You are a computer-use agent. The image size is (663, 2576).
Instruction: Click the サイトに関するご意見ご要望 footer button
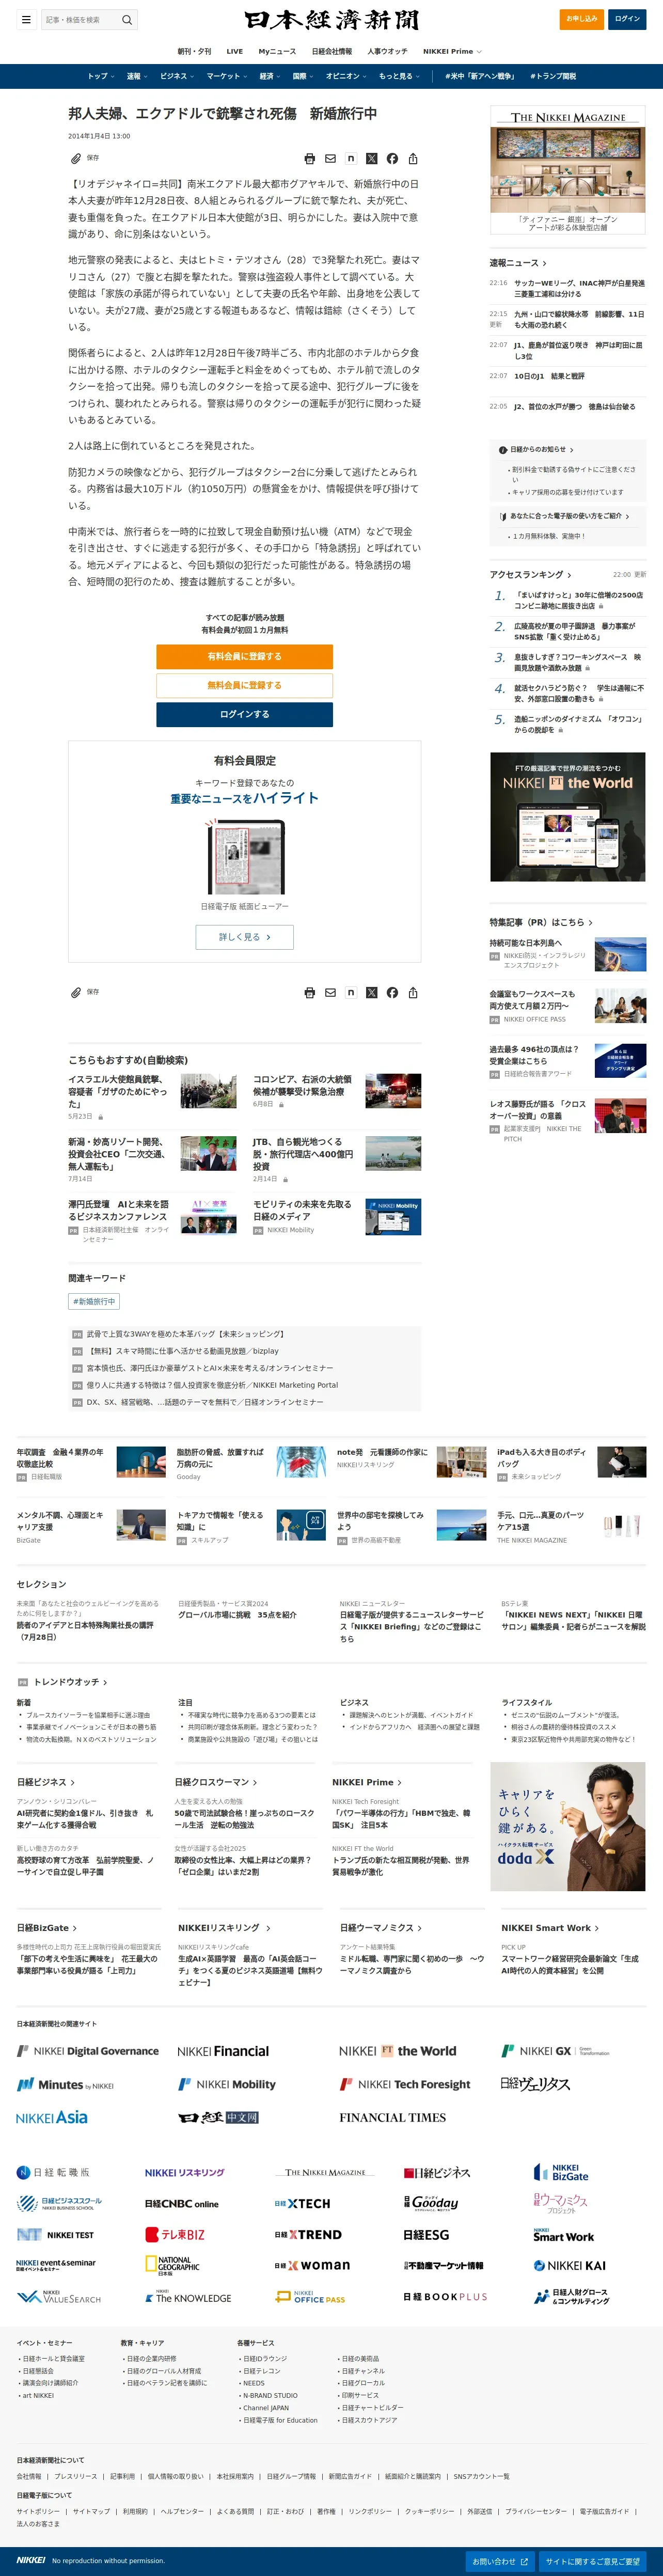point(593,2561)
